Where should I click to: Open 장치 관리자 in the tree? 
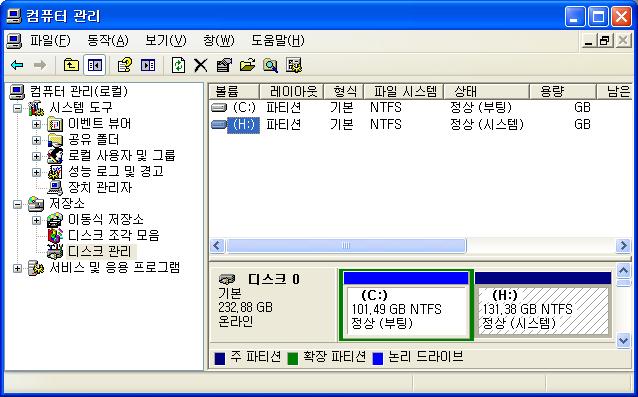tap(100, 187)
